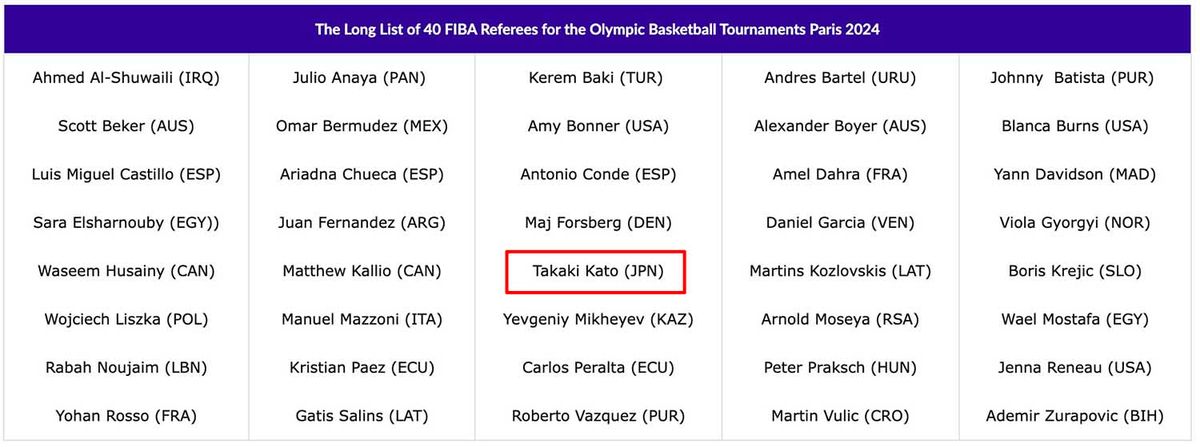Click Maj Forsberg (DEN) name
Viewport: 1200px width, 447px height.
pyautogui.click(x=598, y=223)
